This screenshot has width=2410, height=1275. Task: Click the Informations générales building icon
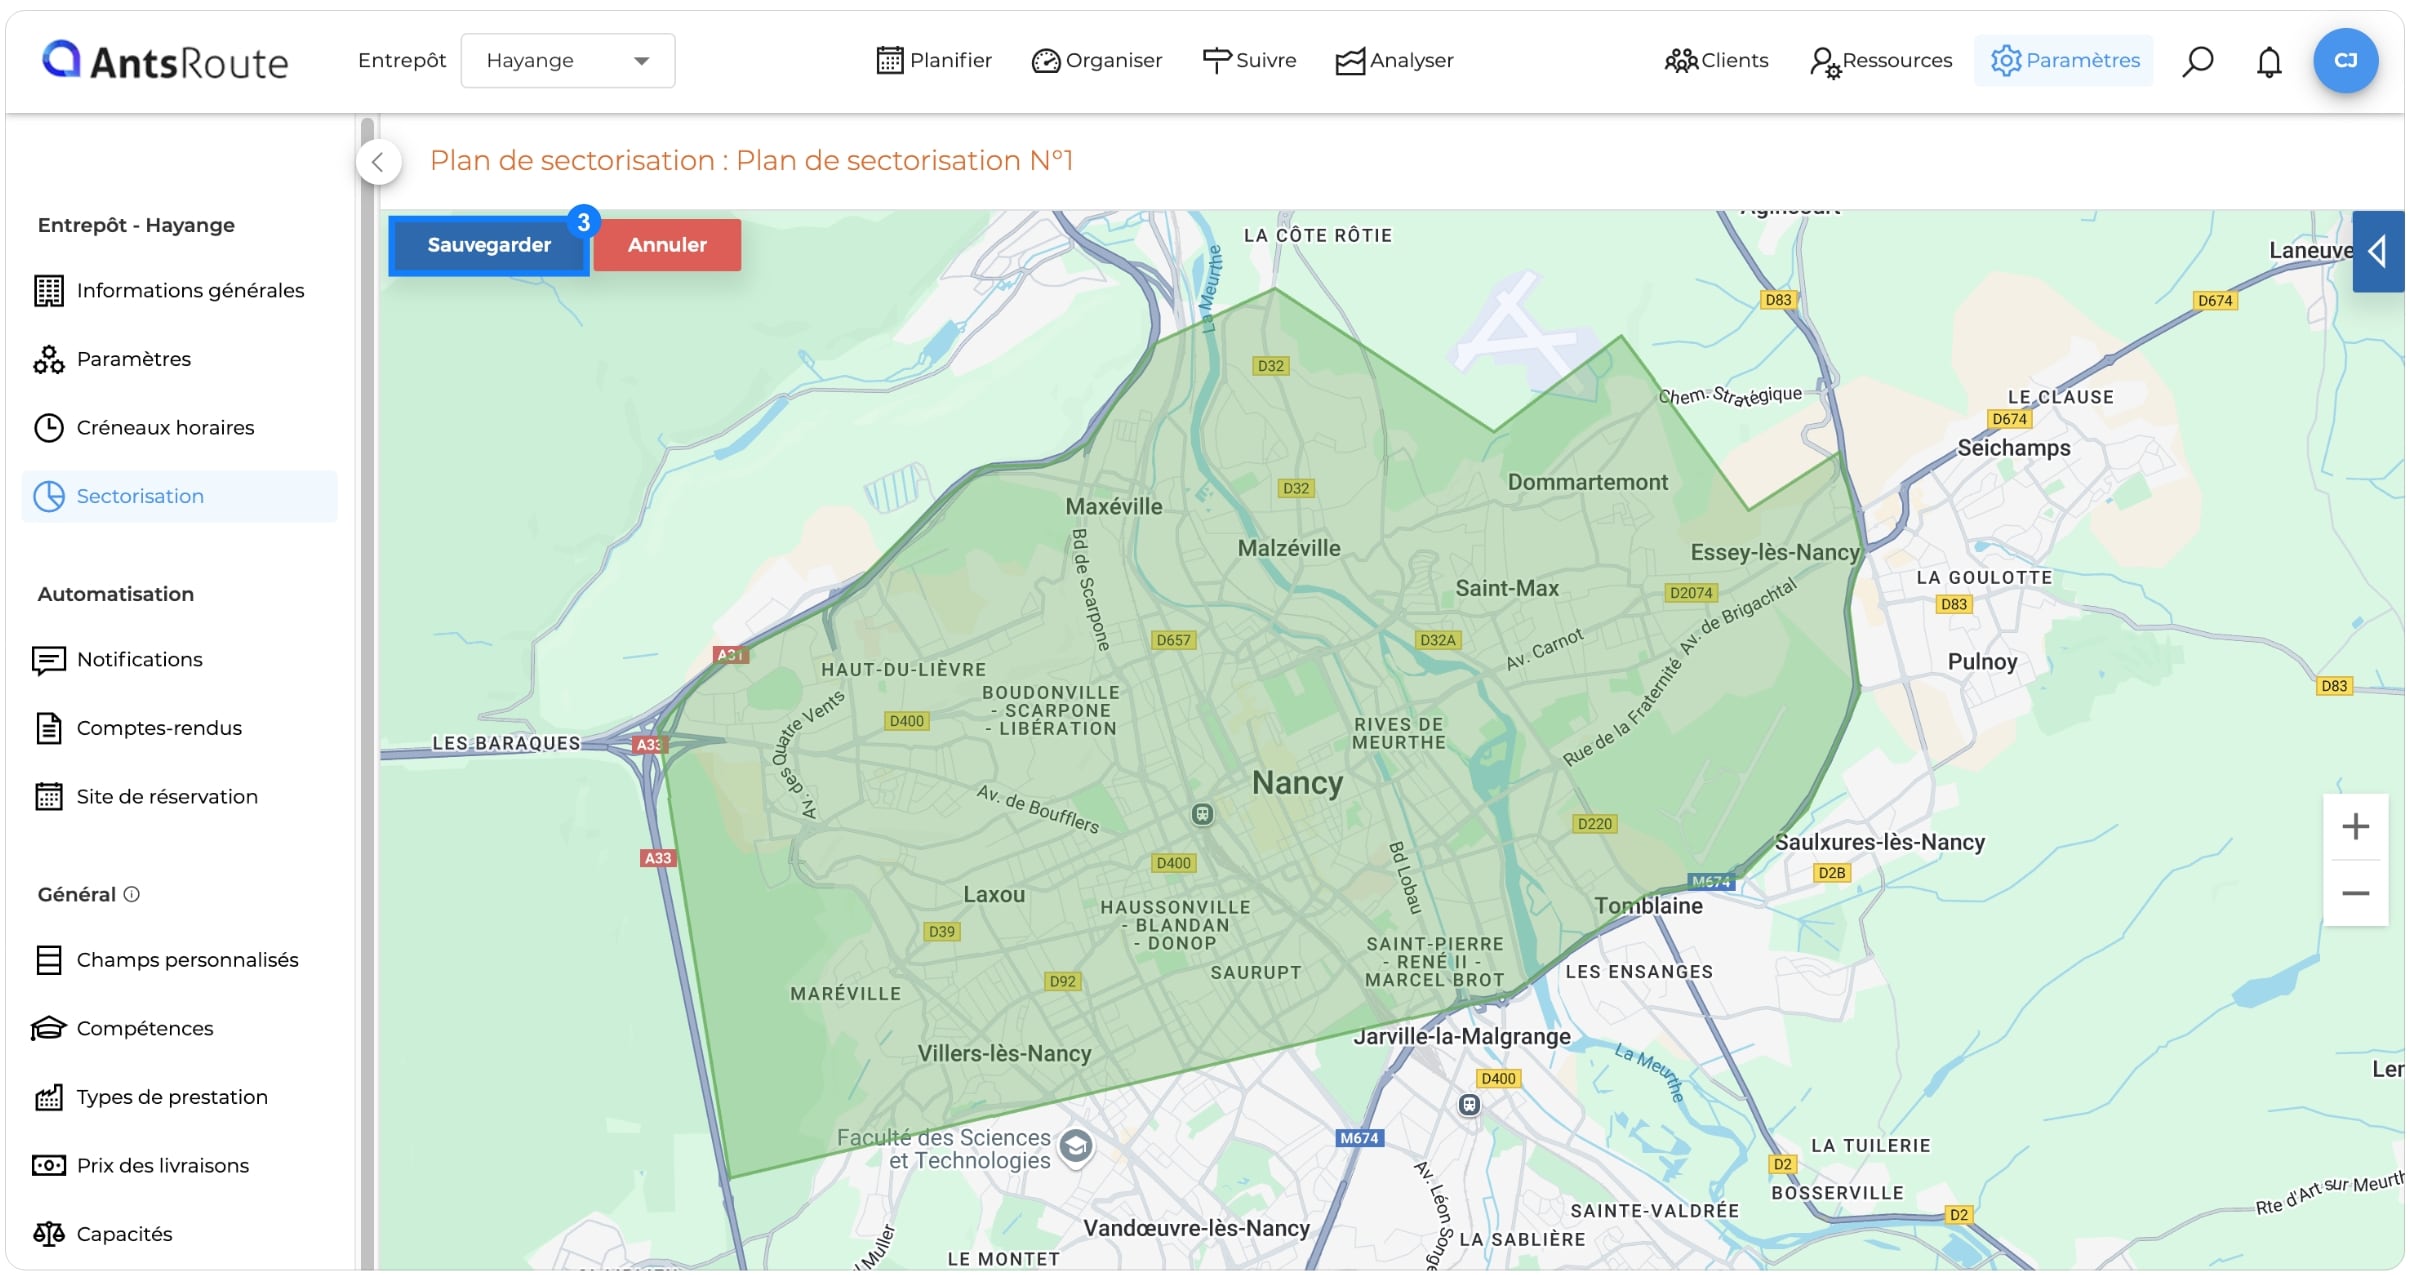48,291
